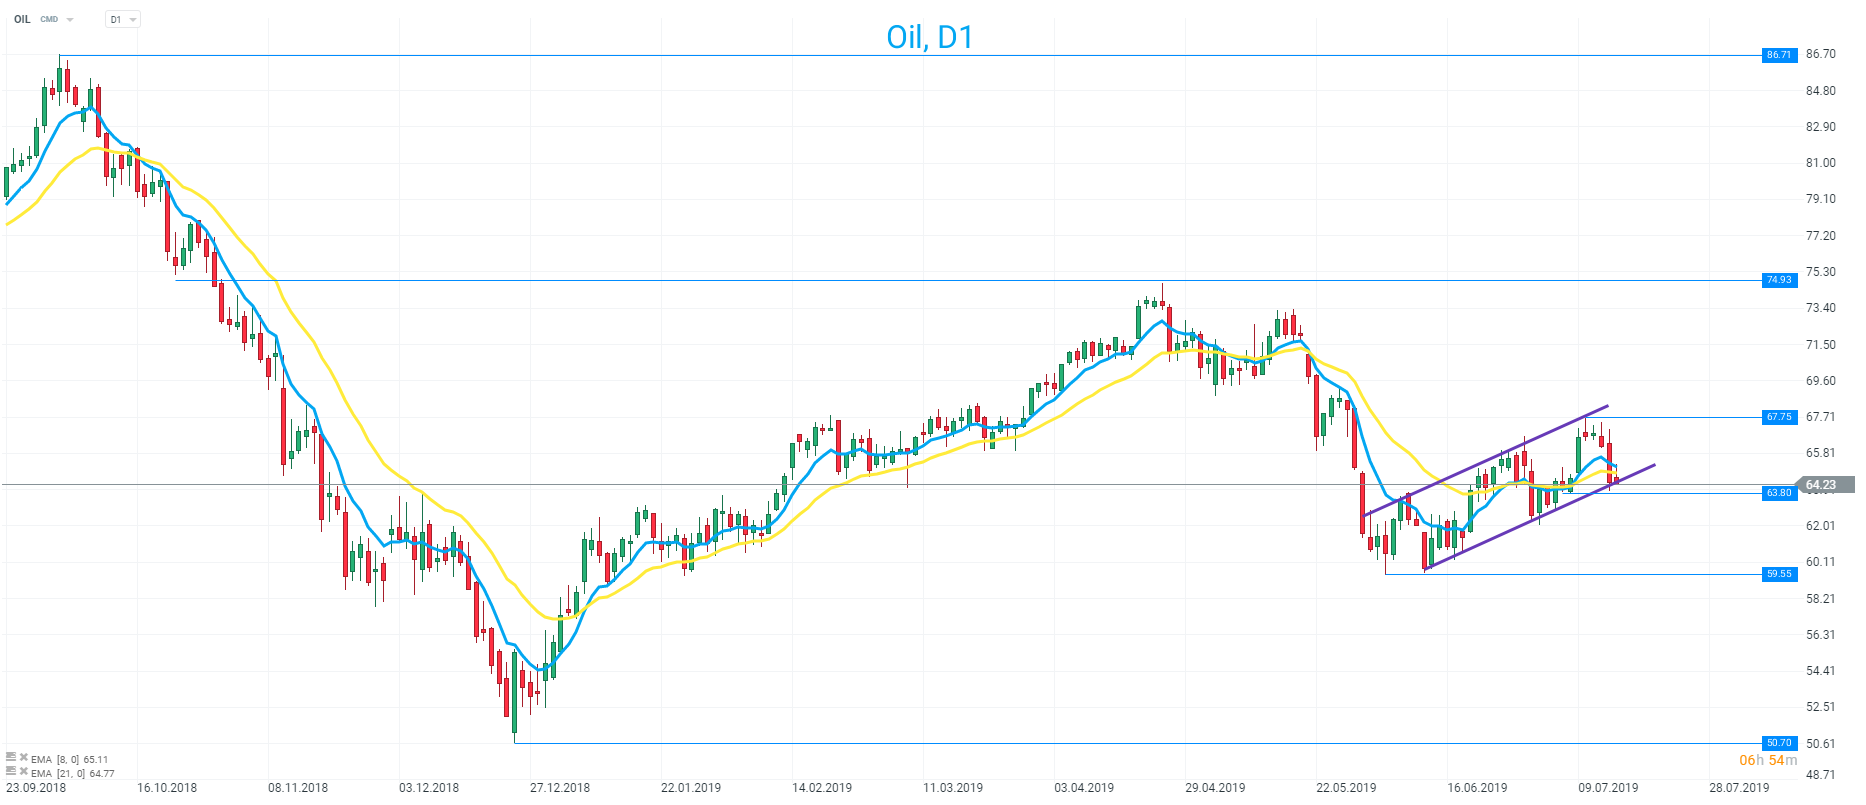Click the 16.06.2019 date label
This screenshot has height=805, width=1866.
[1477, 788]
